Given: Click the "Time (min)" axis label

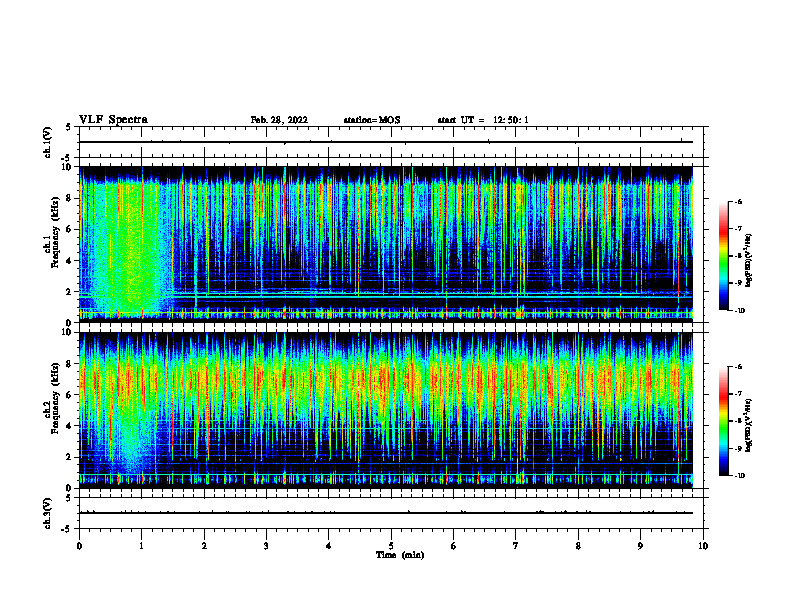Looking at the screenshot, I should (x=400, y=555).
